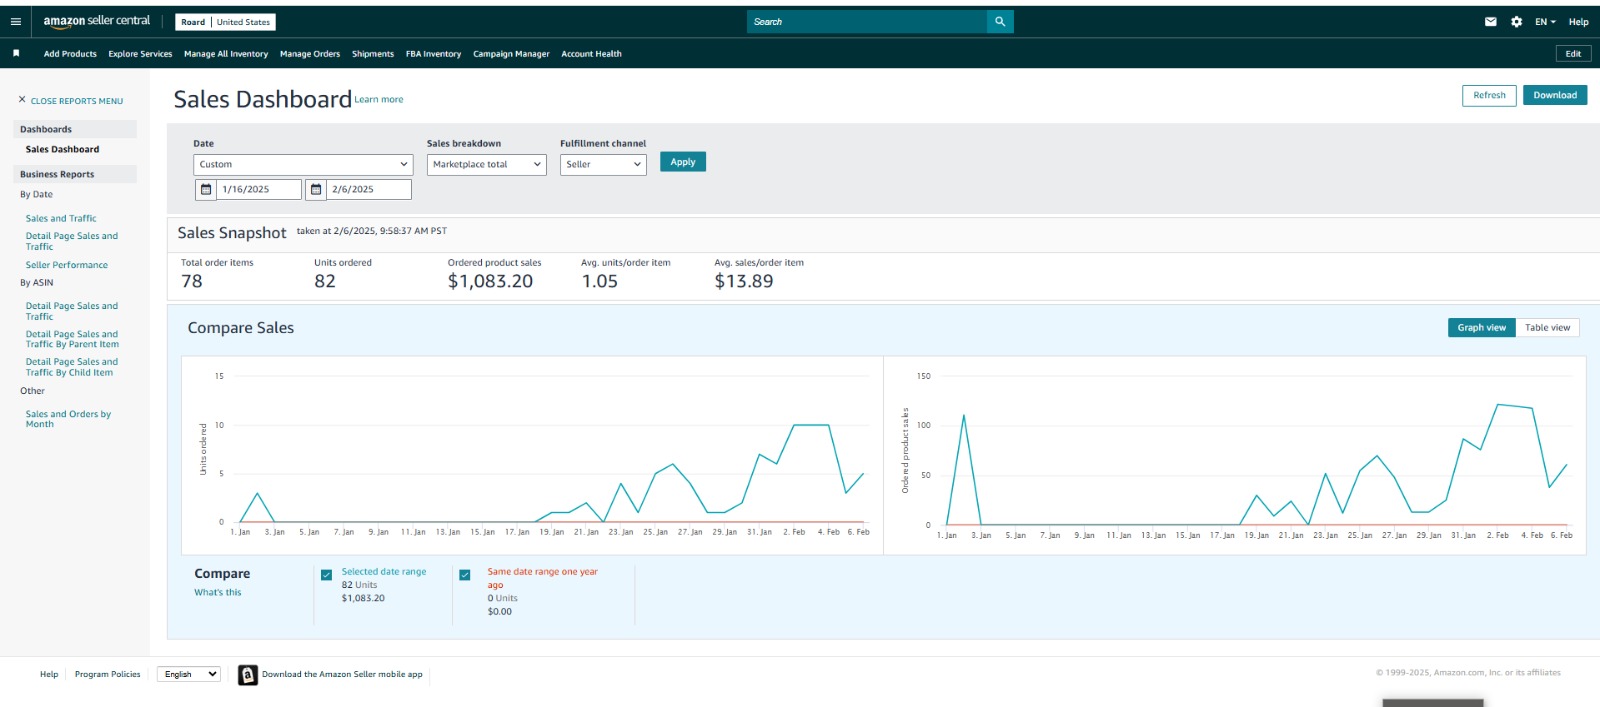Open the settings gear icon
The width and height of the screenshot is (1600, 707).
pos(1516,21)
